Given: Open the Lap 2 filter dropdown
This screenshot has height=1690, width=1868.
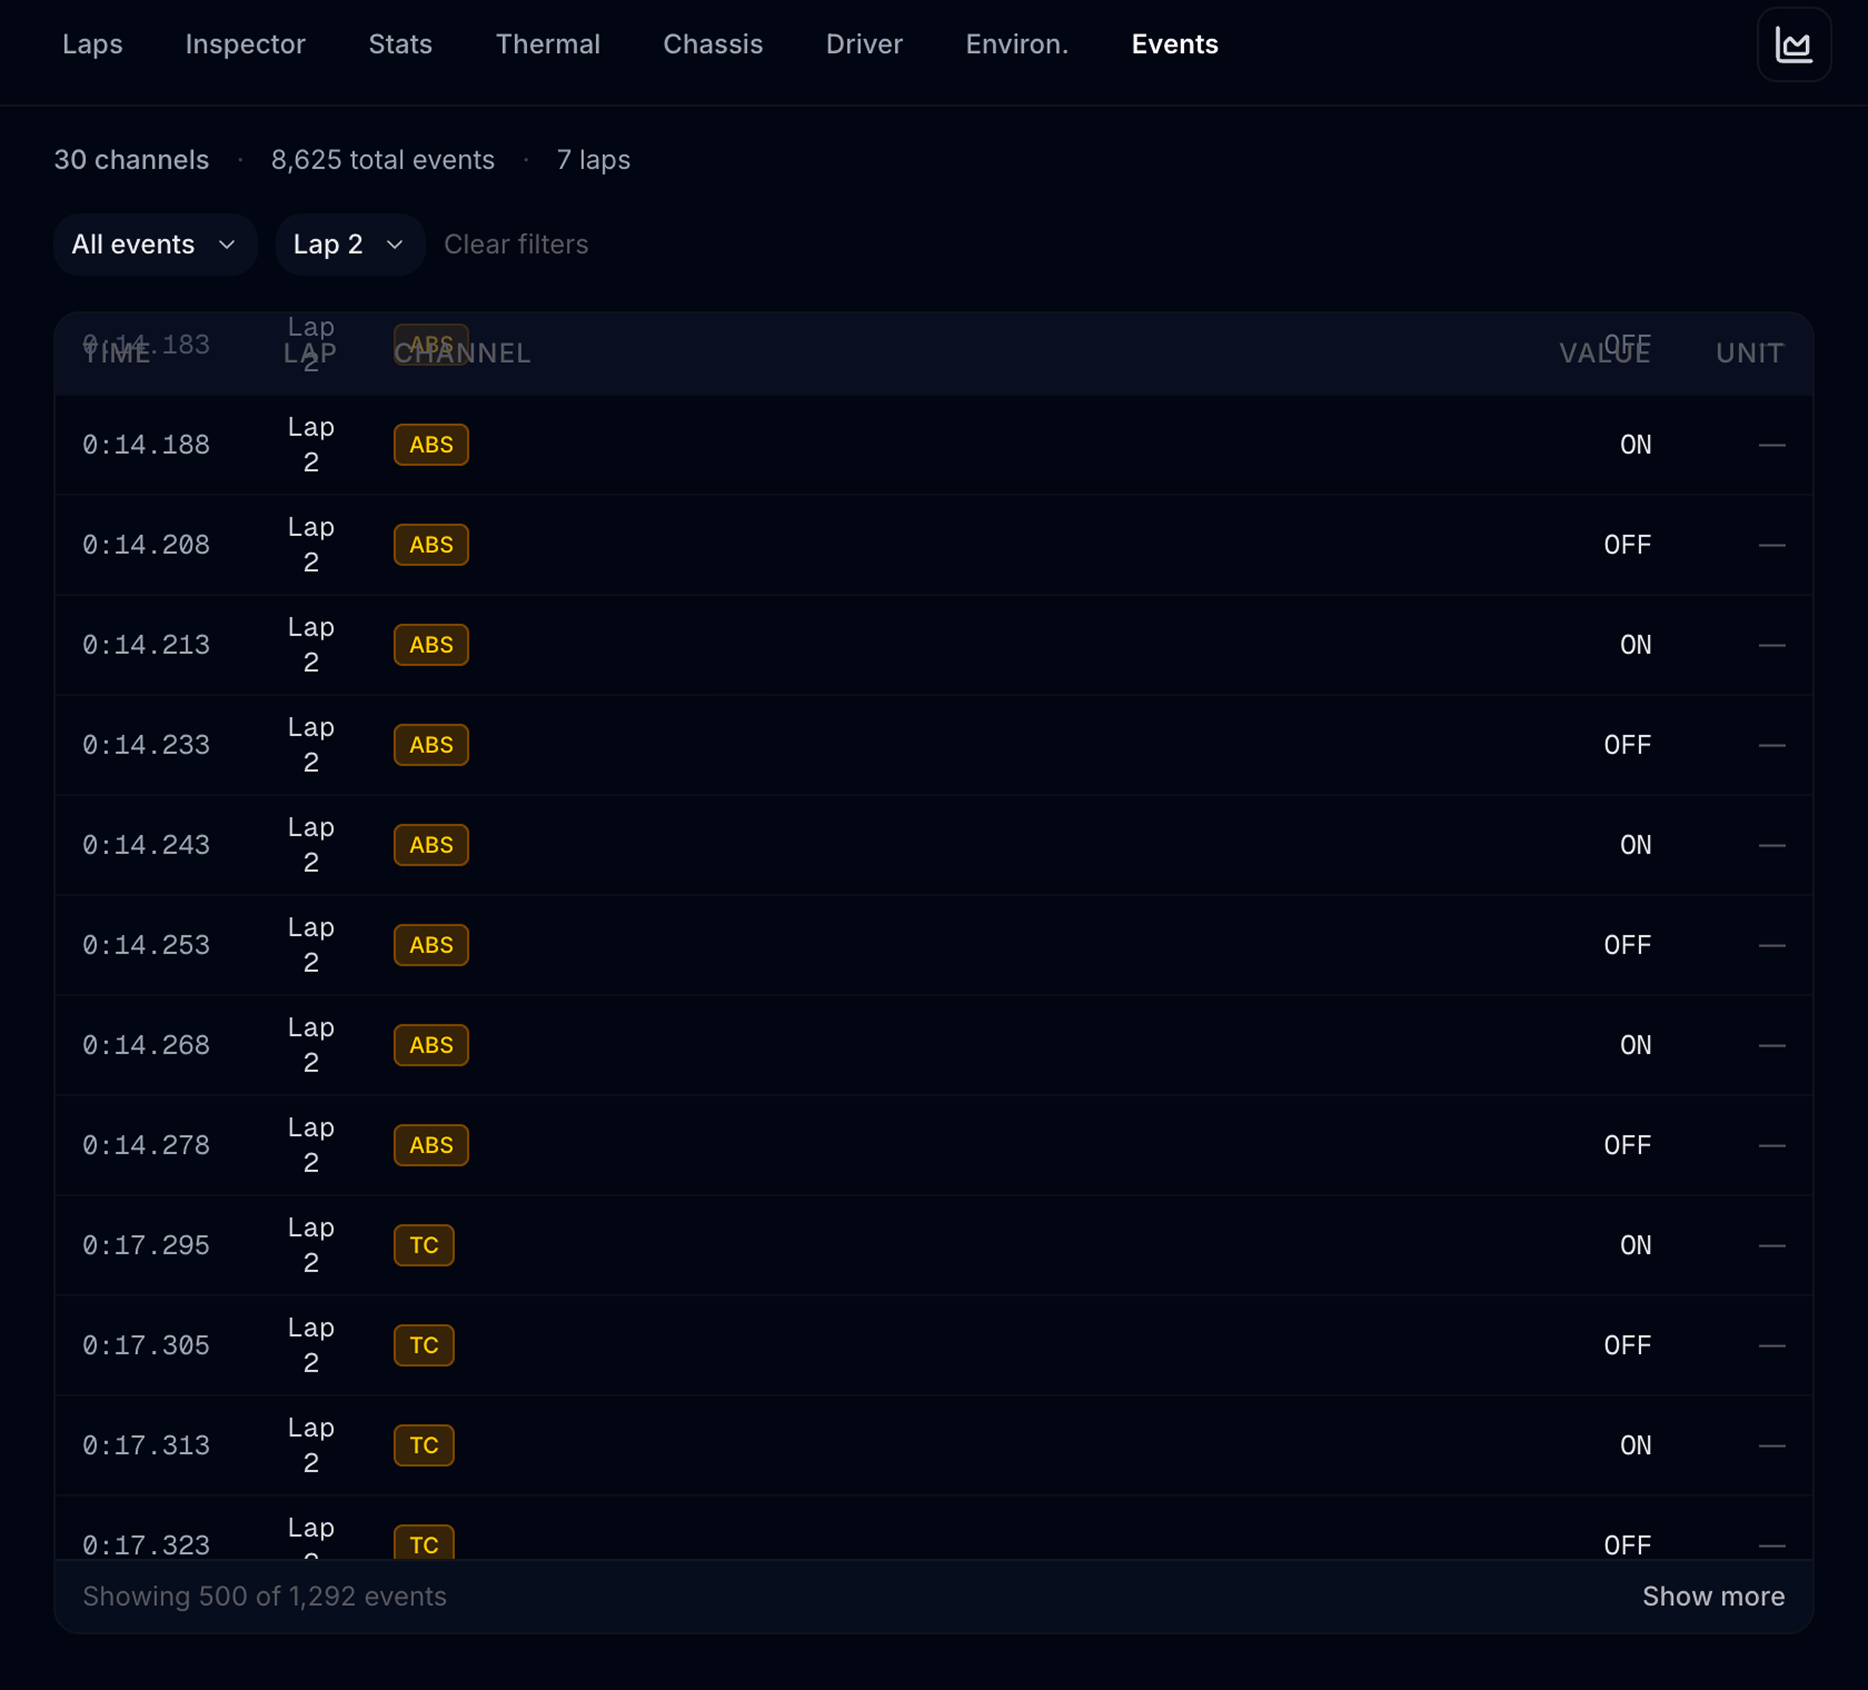Looking at the screenshot, I should 349,244.
